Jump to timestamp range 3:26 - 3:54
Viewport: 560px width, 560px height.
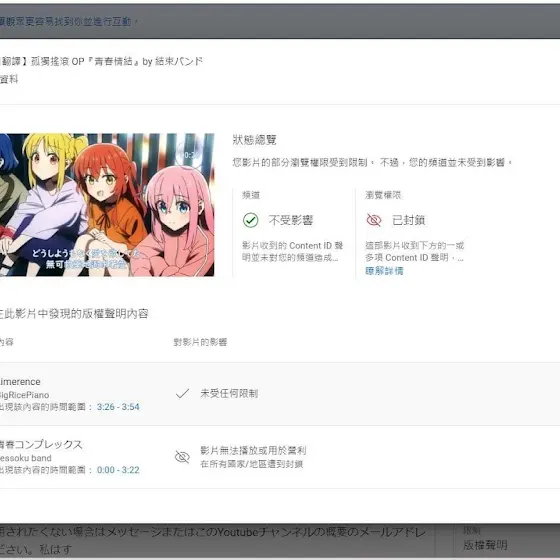click(x=118, y=407)
